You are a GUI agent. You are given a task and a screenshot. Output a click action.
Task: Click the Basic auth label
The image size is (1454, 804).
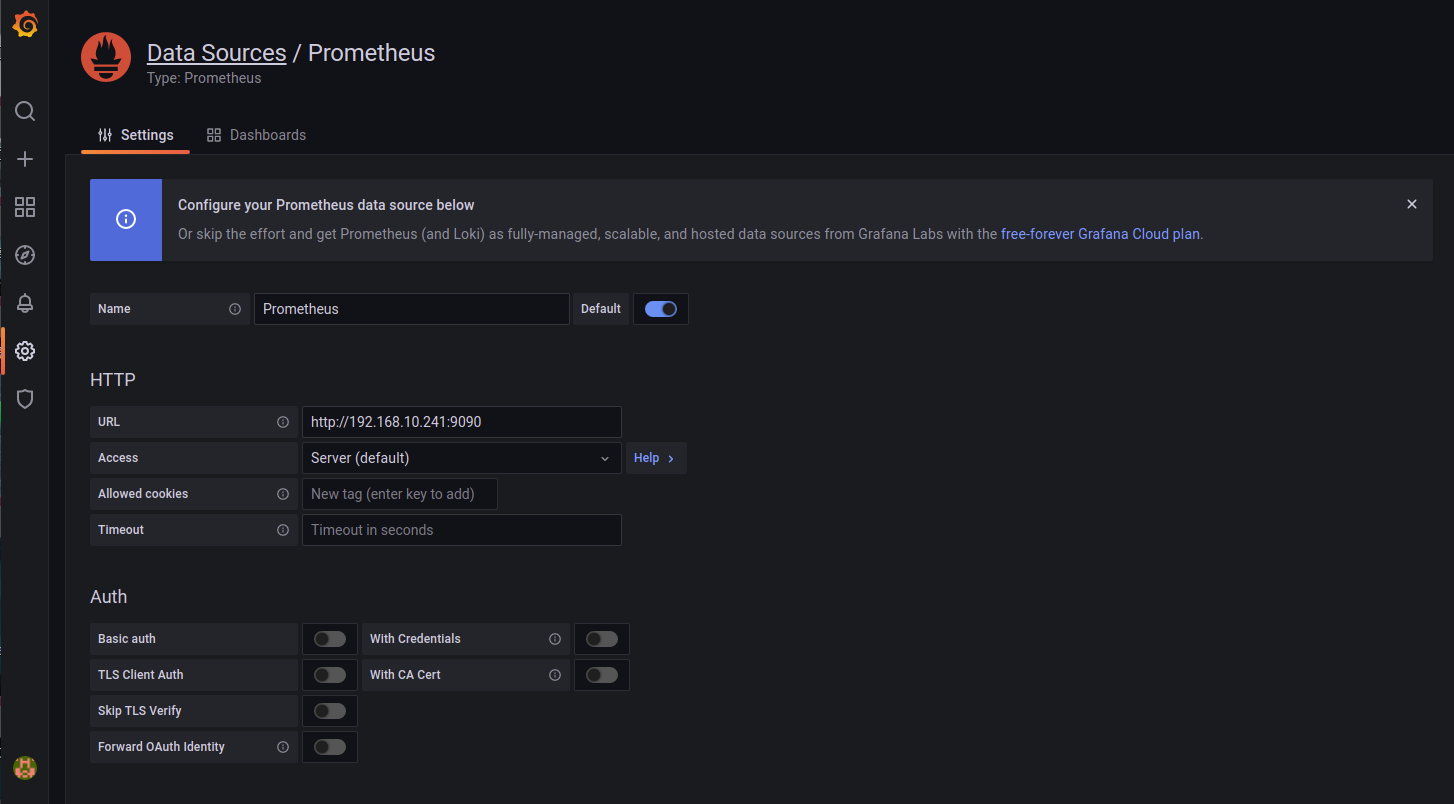click(127, 639)
